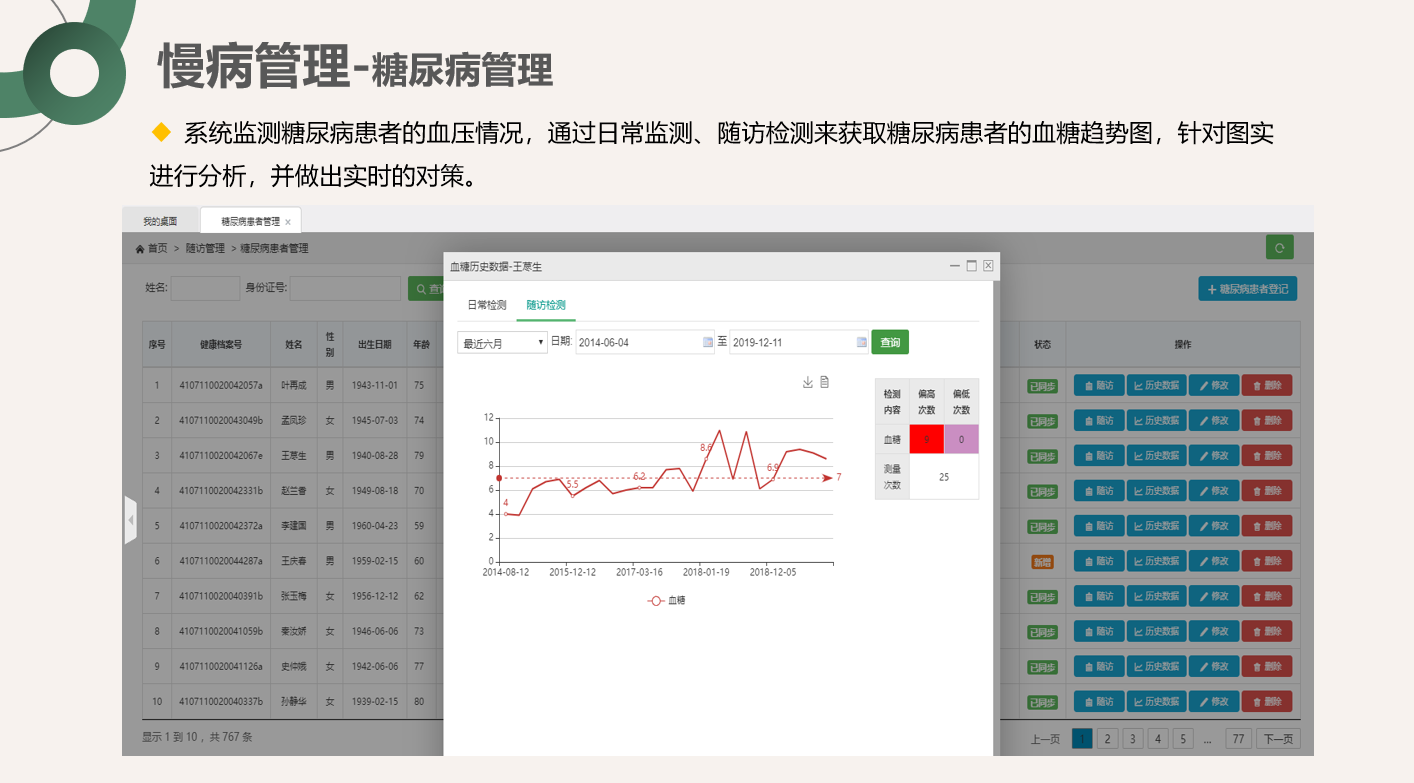Image resolution: width=1414 pixels, height=783 pixels.
Task: Toggle the 血糖 legend series marker
Action: point(656,600)
